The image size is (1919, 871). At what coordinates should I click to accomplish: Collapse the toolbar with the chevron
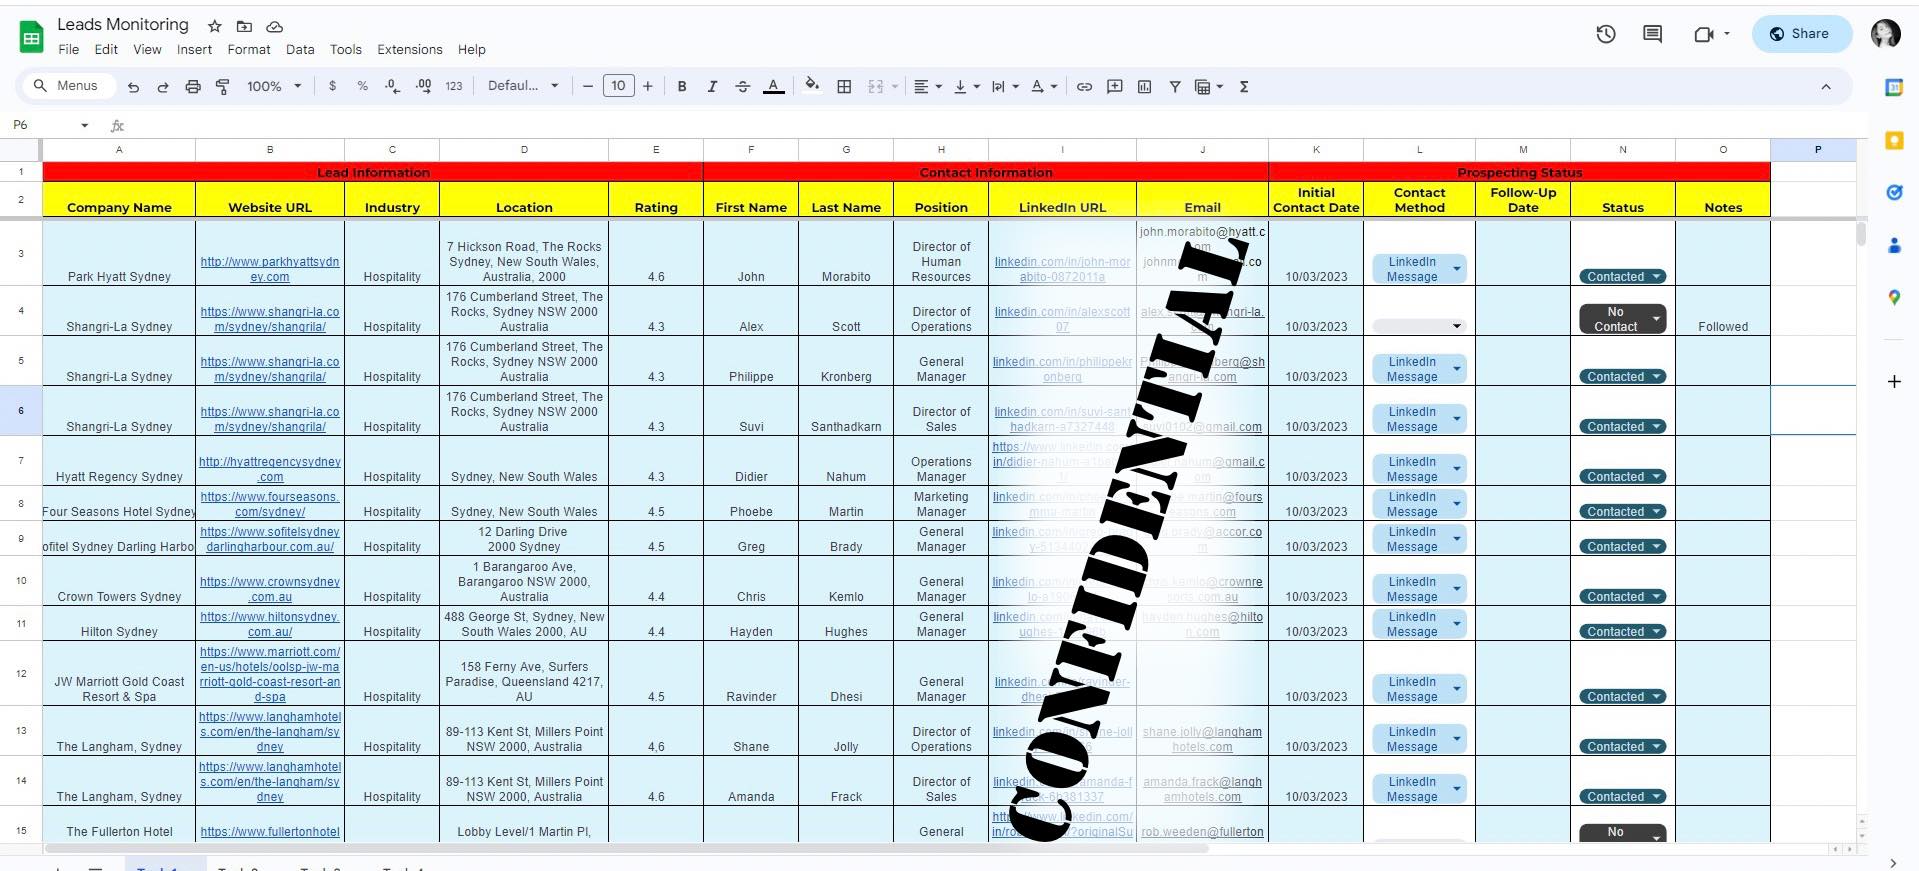[1826, 87]
